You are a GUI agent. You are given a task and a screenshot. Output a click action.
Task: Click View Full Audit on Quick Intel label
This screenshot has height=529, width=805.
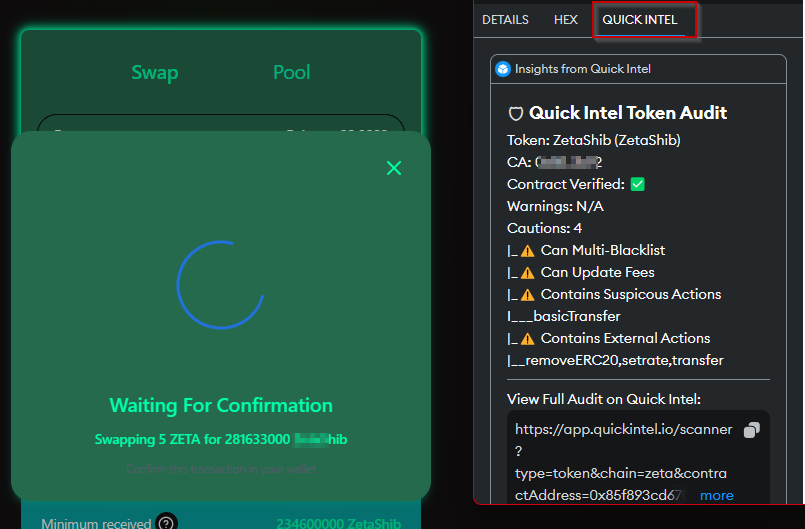[x=604, y=399]
